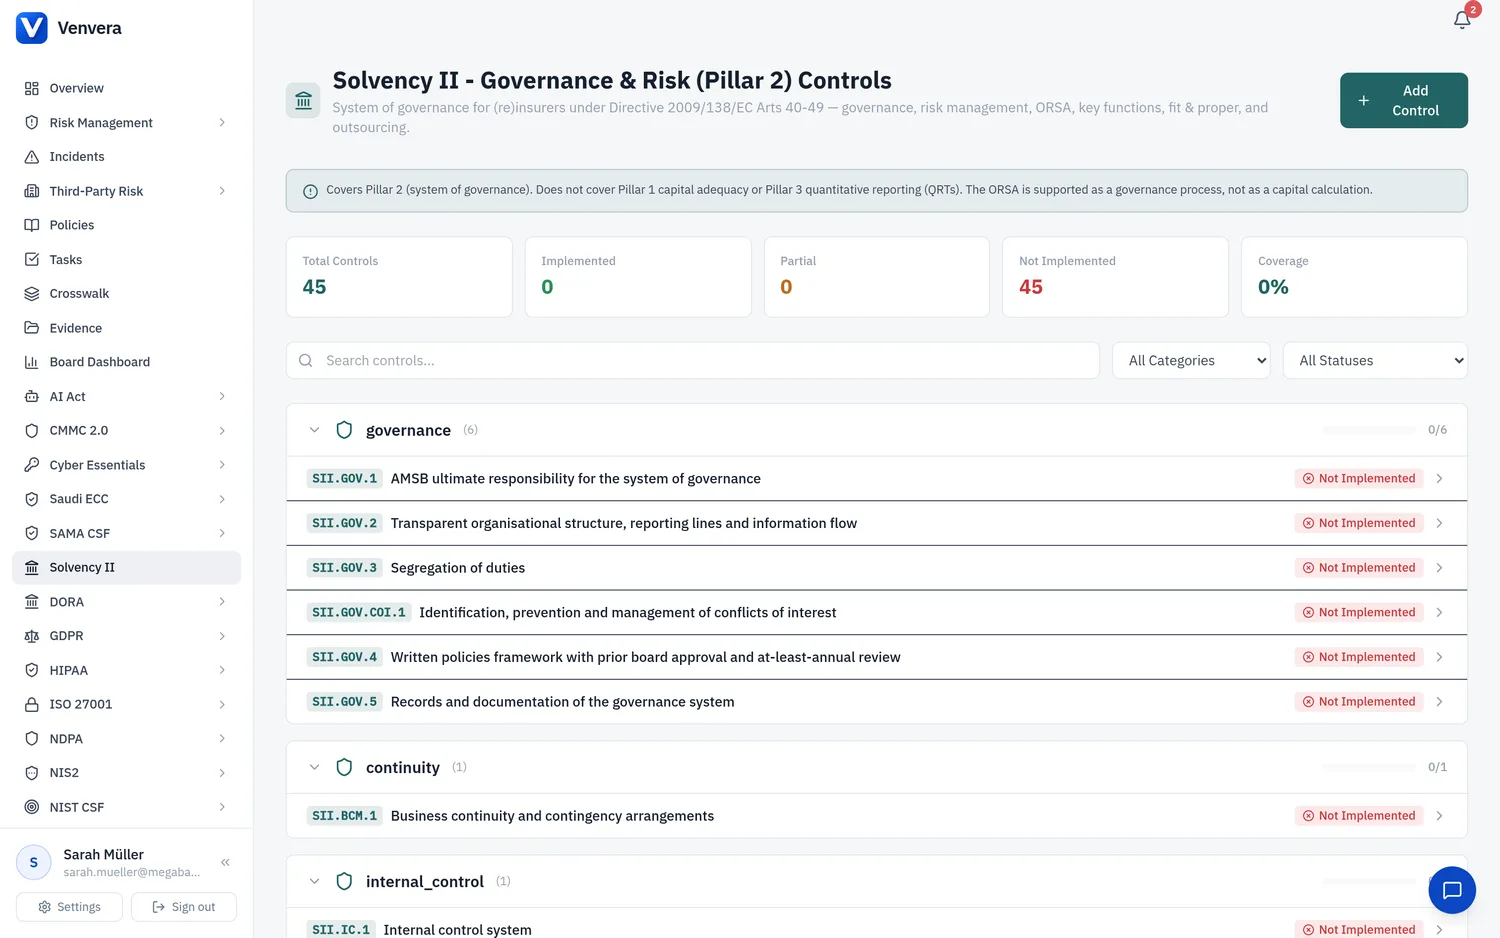This screenshot has height=938, width=1500.
Task: Collapse the internal_control category section
Action: pos(314,881)
